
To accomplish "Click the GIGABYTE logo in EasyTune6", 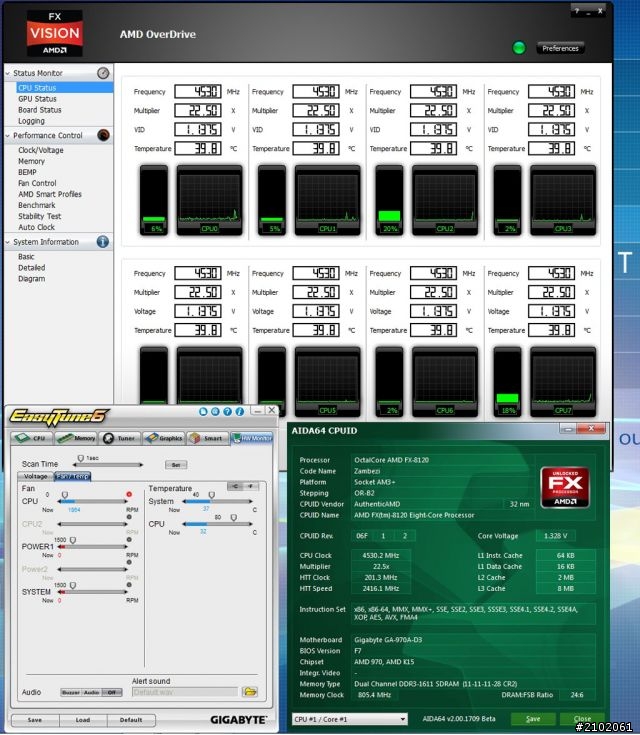I will pos(238,720).
